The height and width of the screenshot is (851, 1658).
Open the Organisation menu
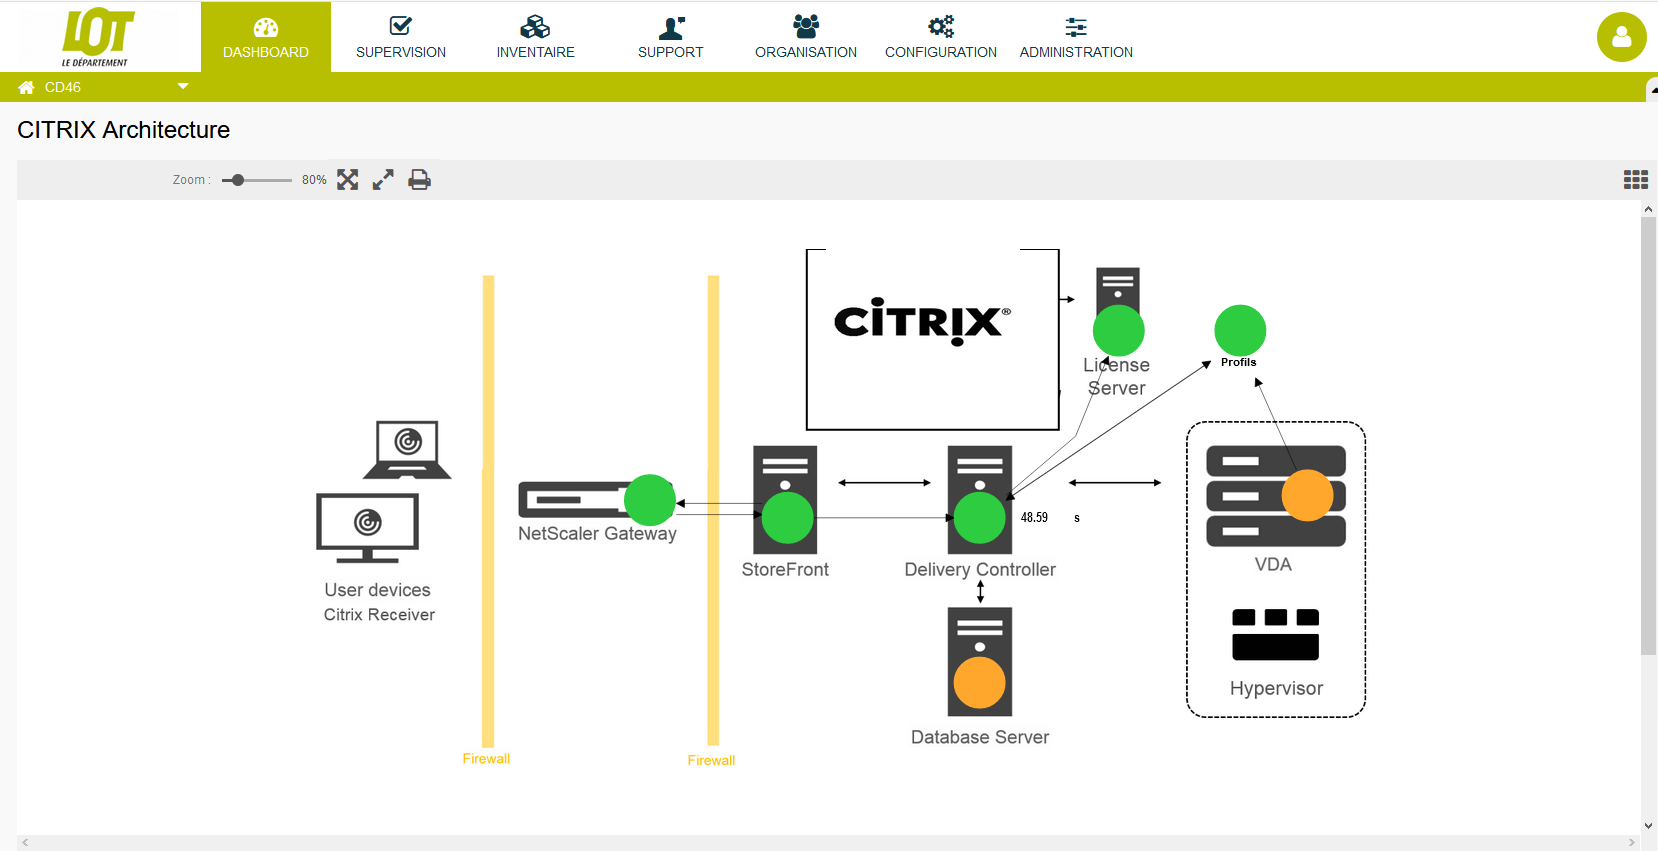point(806,37)
